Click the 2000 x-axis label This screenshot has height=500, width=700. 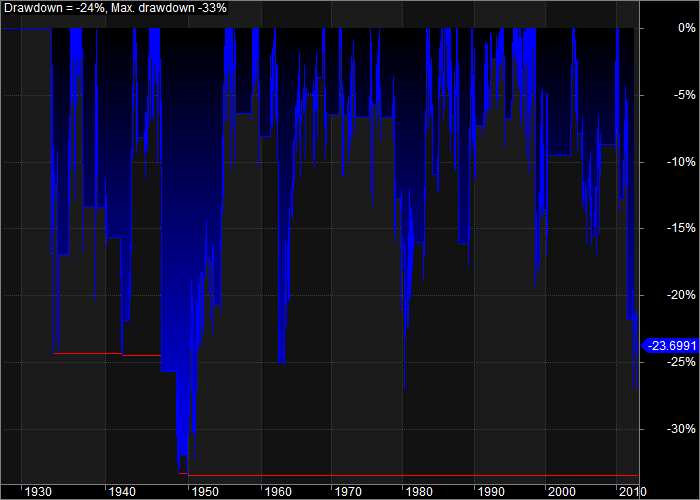pos(562,492)
